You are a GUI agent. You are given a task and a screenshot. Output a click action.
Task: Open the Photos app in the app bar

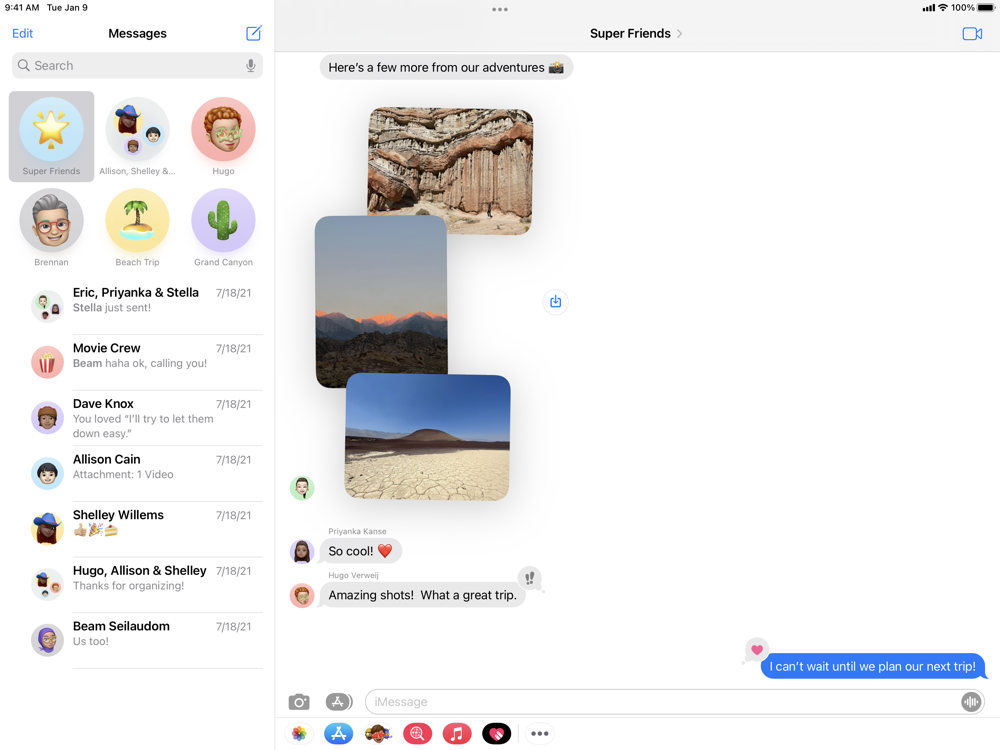pyautogui.click(x=299, y=734)
